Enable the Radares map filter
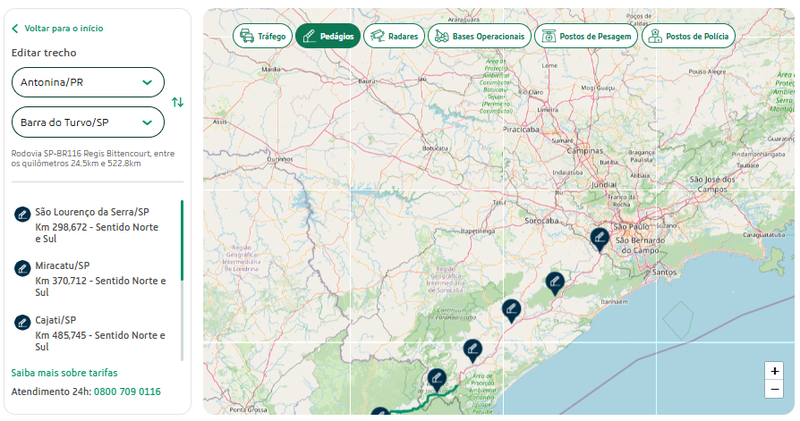Viewport: 800px width, 421px height. coord(393,36)
